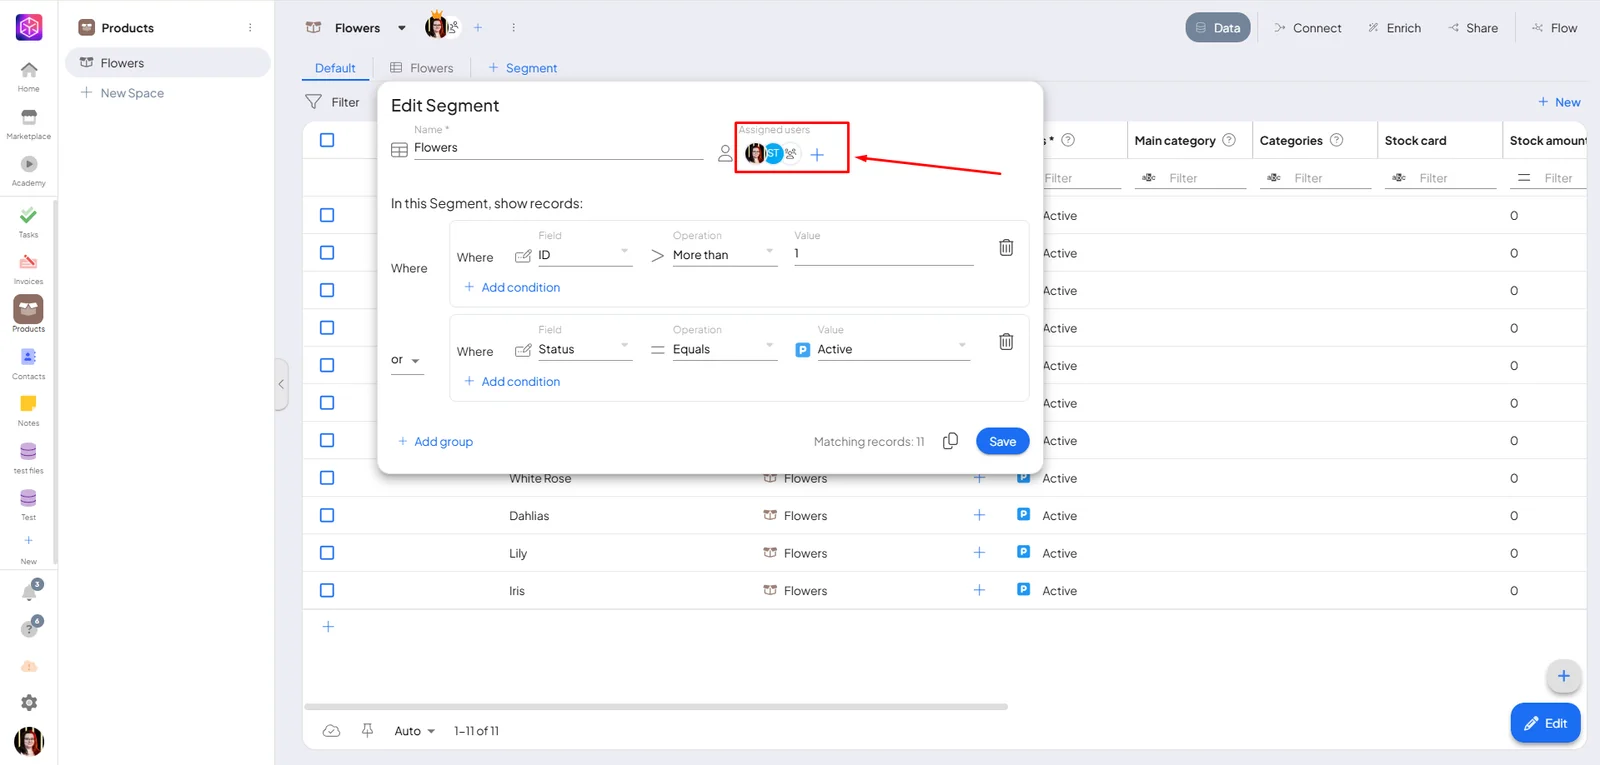Click the pin icon in the footer
The image size is (1600, 765).
click(x=367, y=731)
